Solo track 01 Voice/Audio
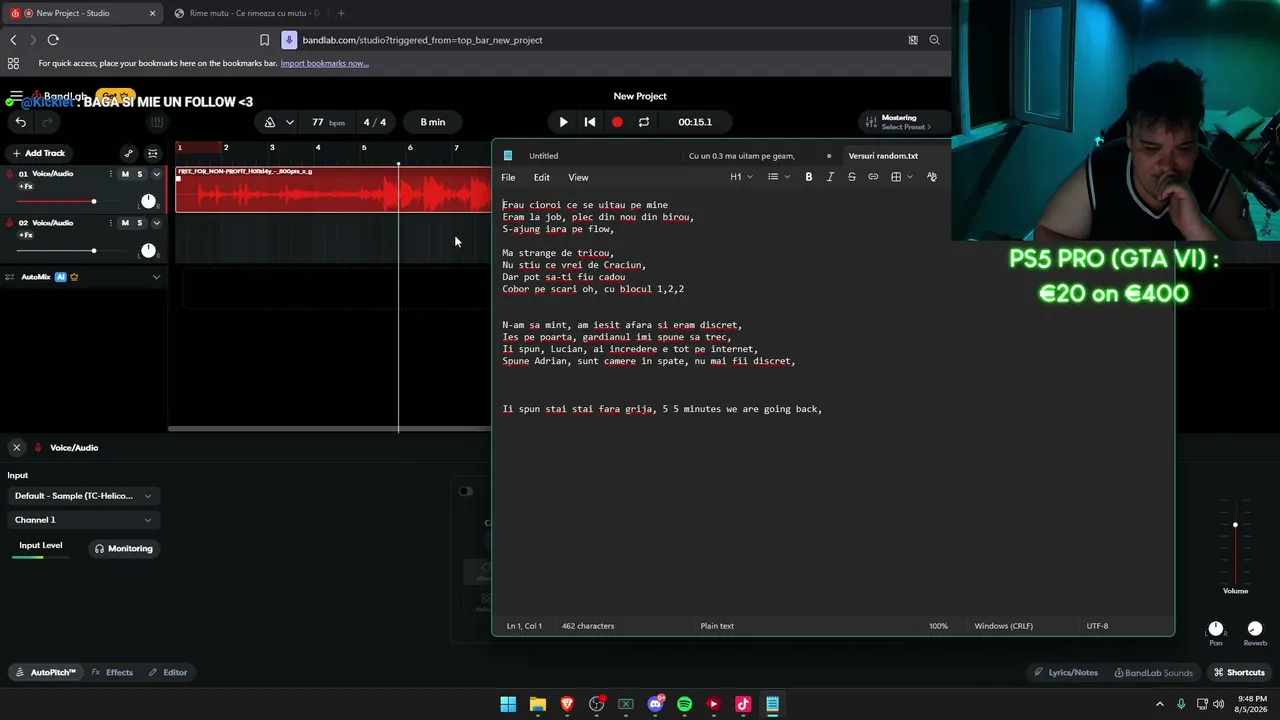Image resolution: width=1280 pixels, height=720 pixels. click(140, 174)
